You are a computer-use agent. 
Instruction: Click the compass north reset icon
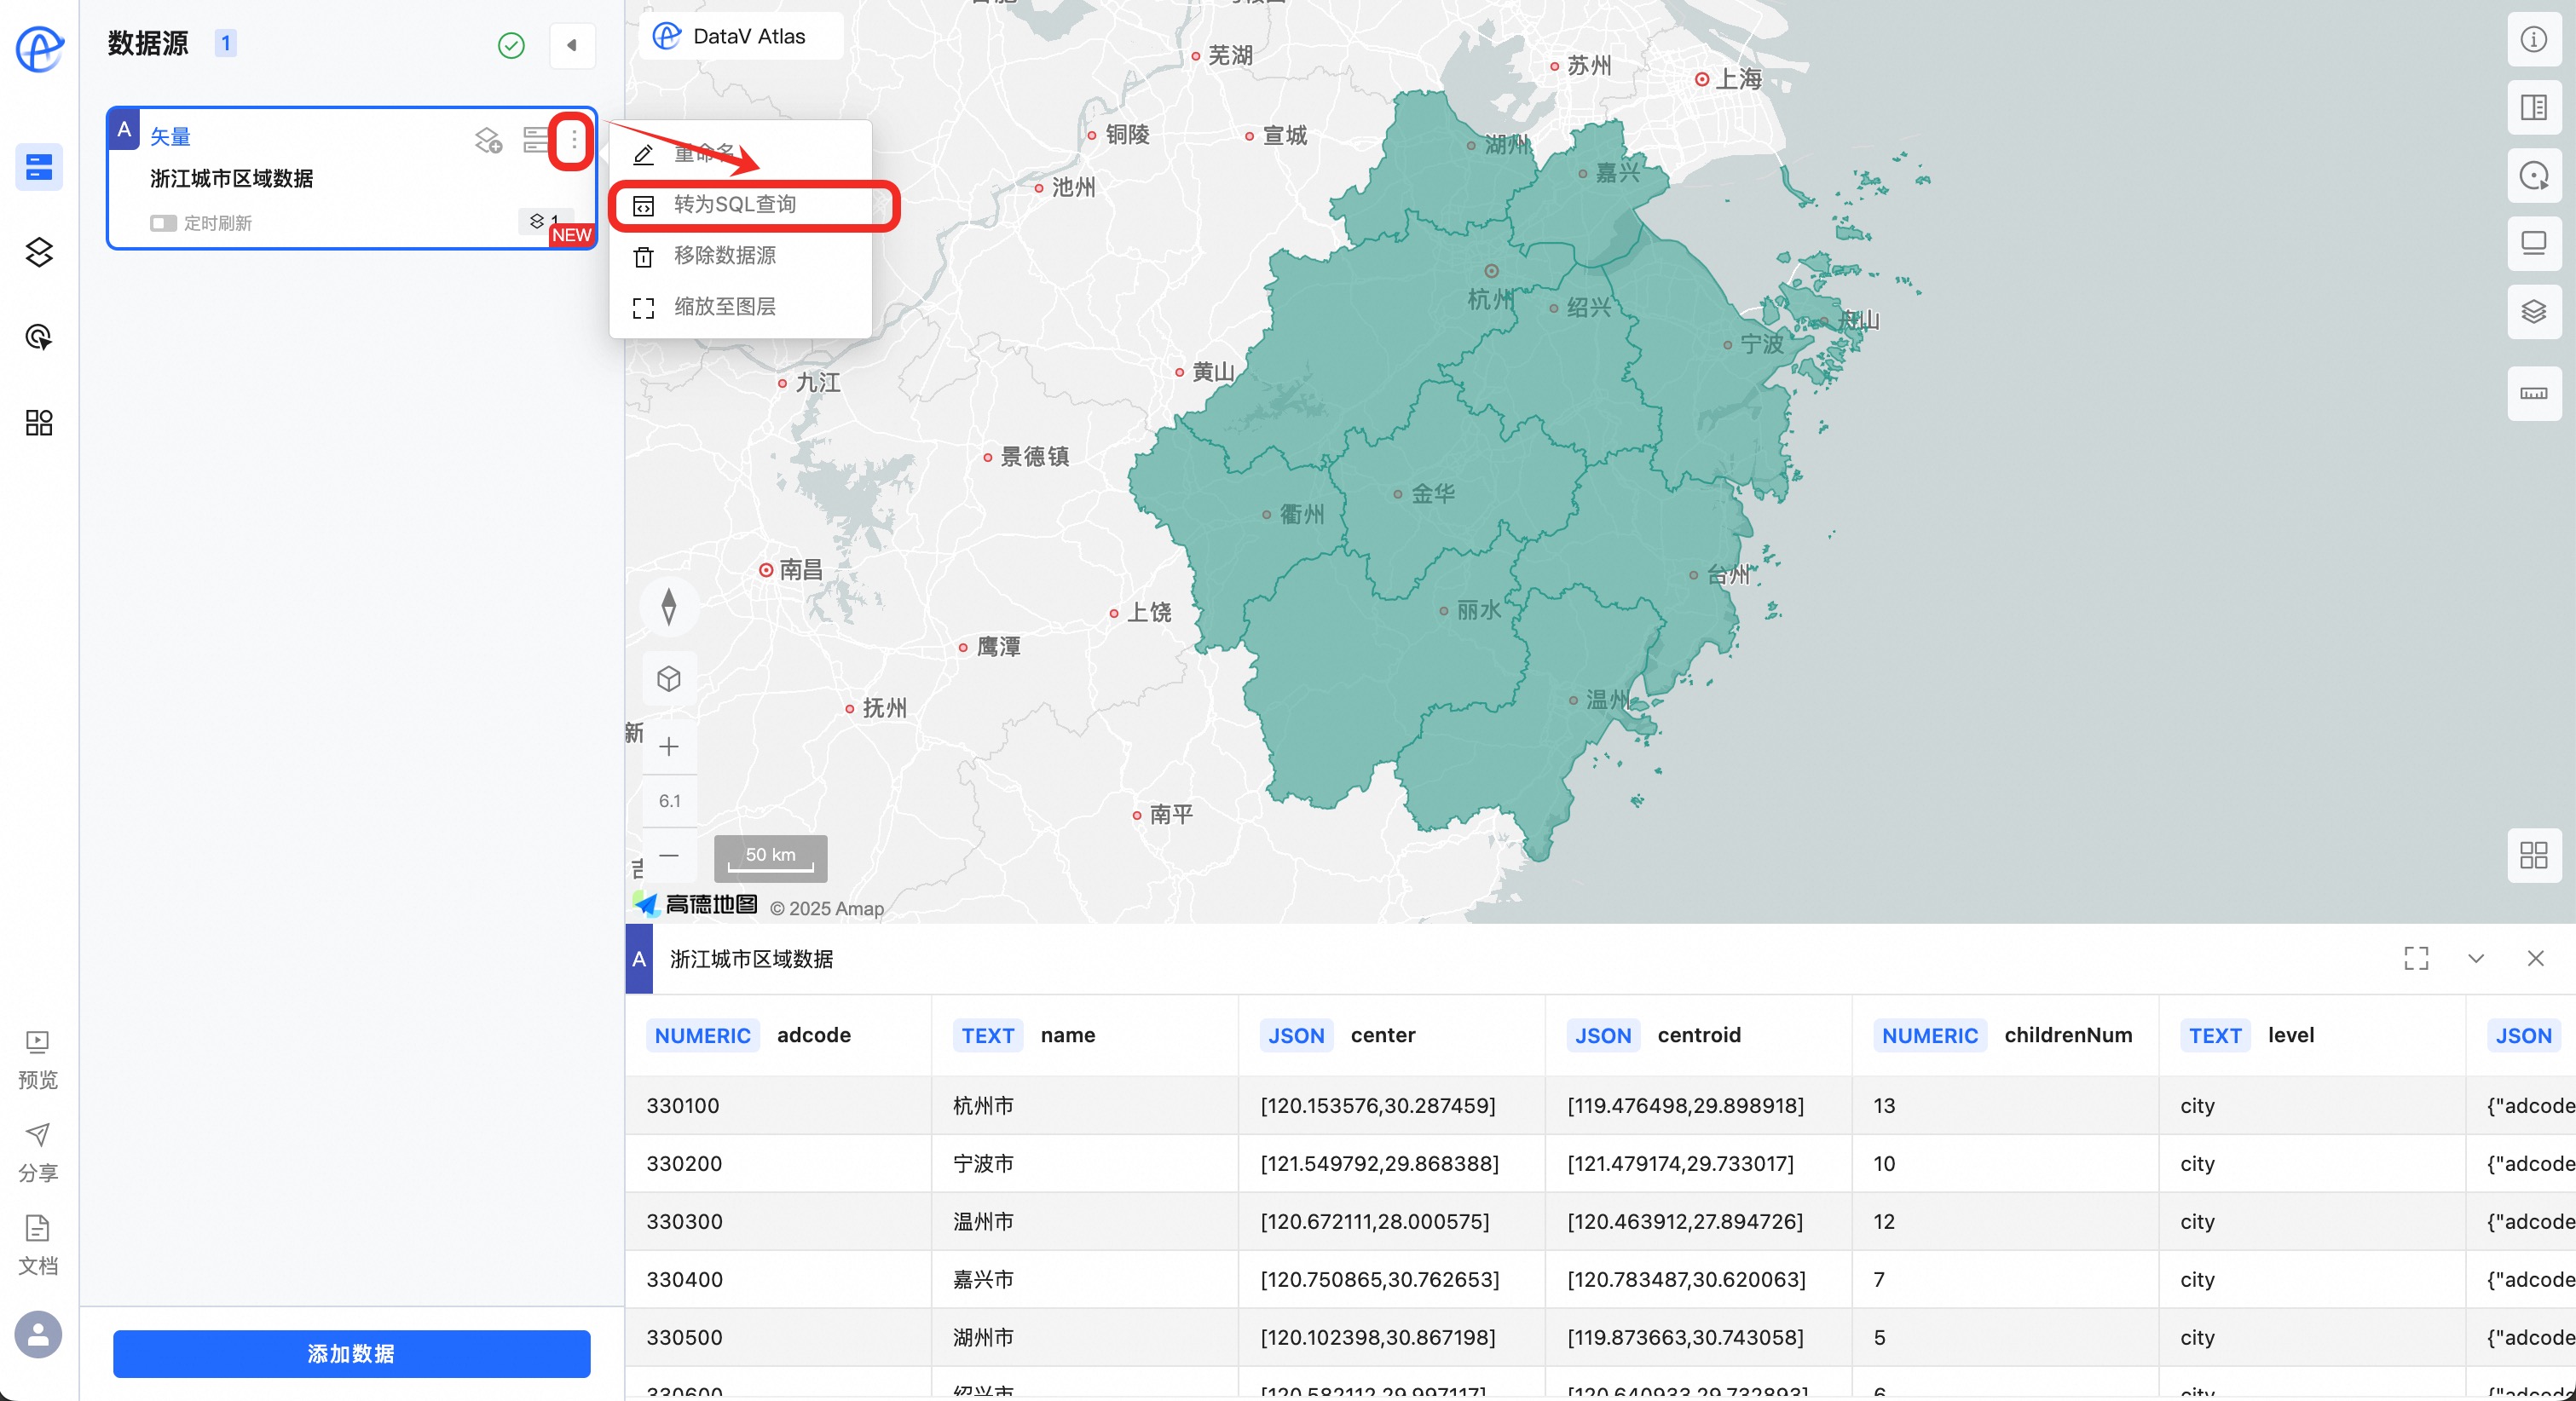tap(669, 606)
